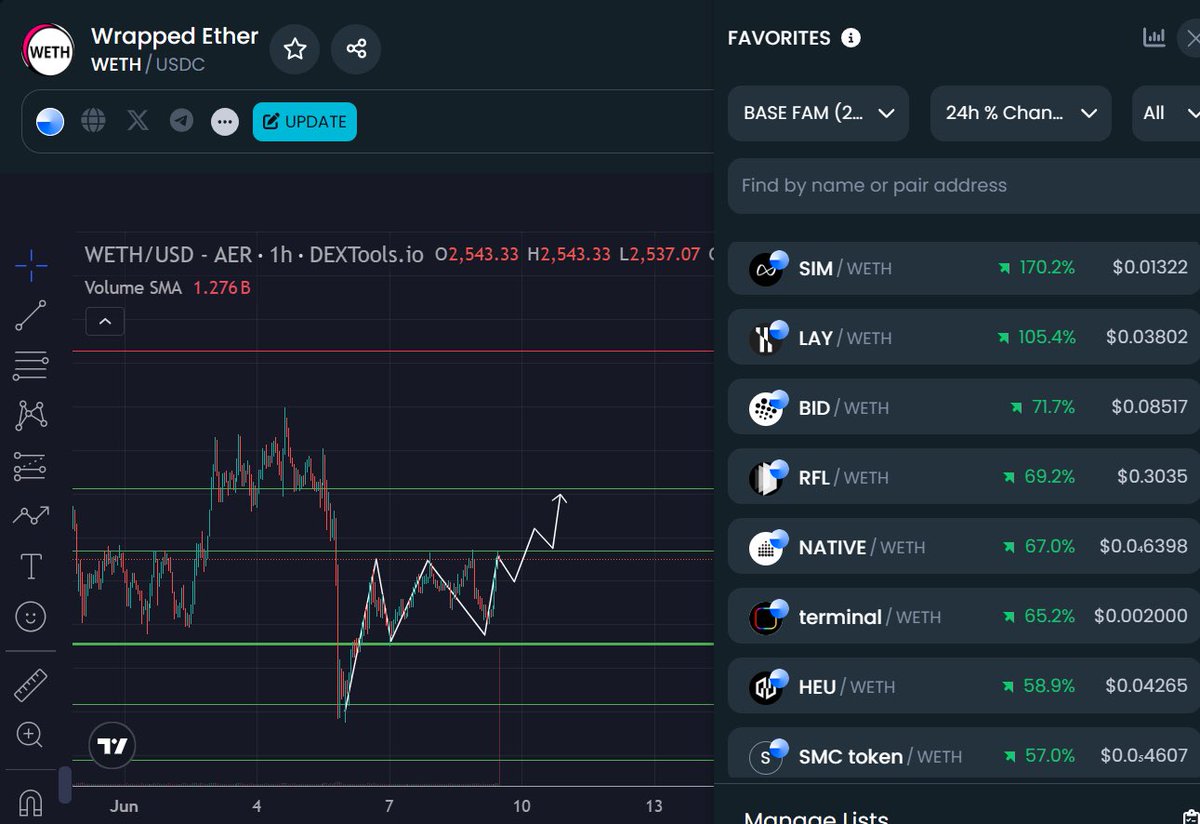Image resolution: width=1200 pixels, height=824 pixels.
Task: Open the BASE FAM list dropdown
Action: (x=818, y=113)
